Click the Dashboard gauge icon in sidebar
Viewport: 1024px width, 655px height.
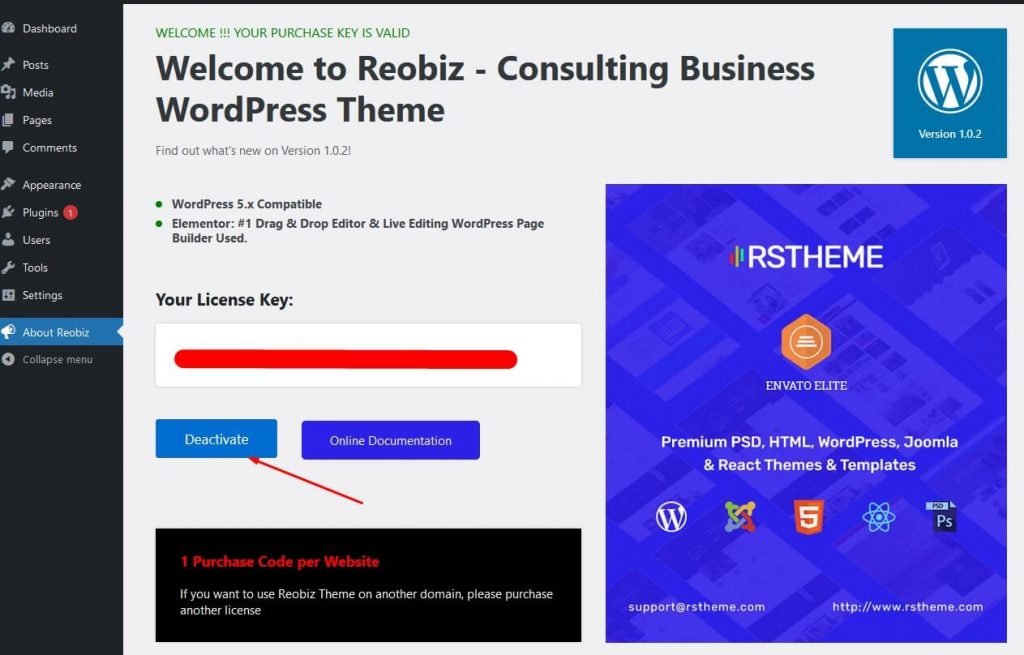[8, 28]
